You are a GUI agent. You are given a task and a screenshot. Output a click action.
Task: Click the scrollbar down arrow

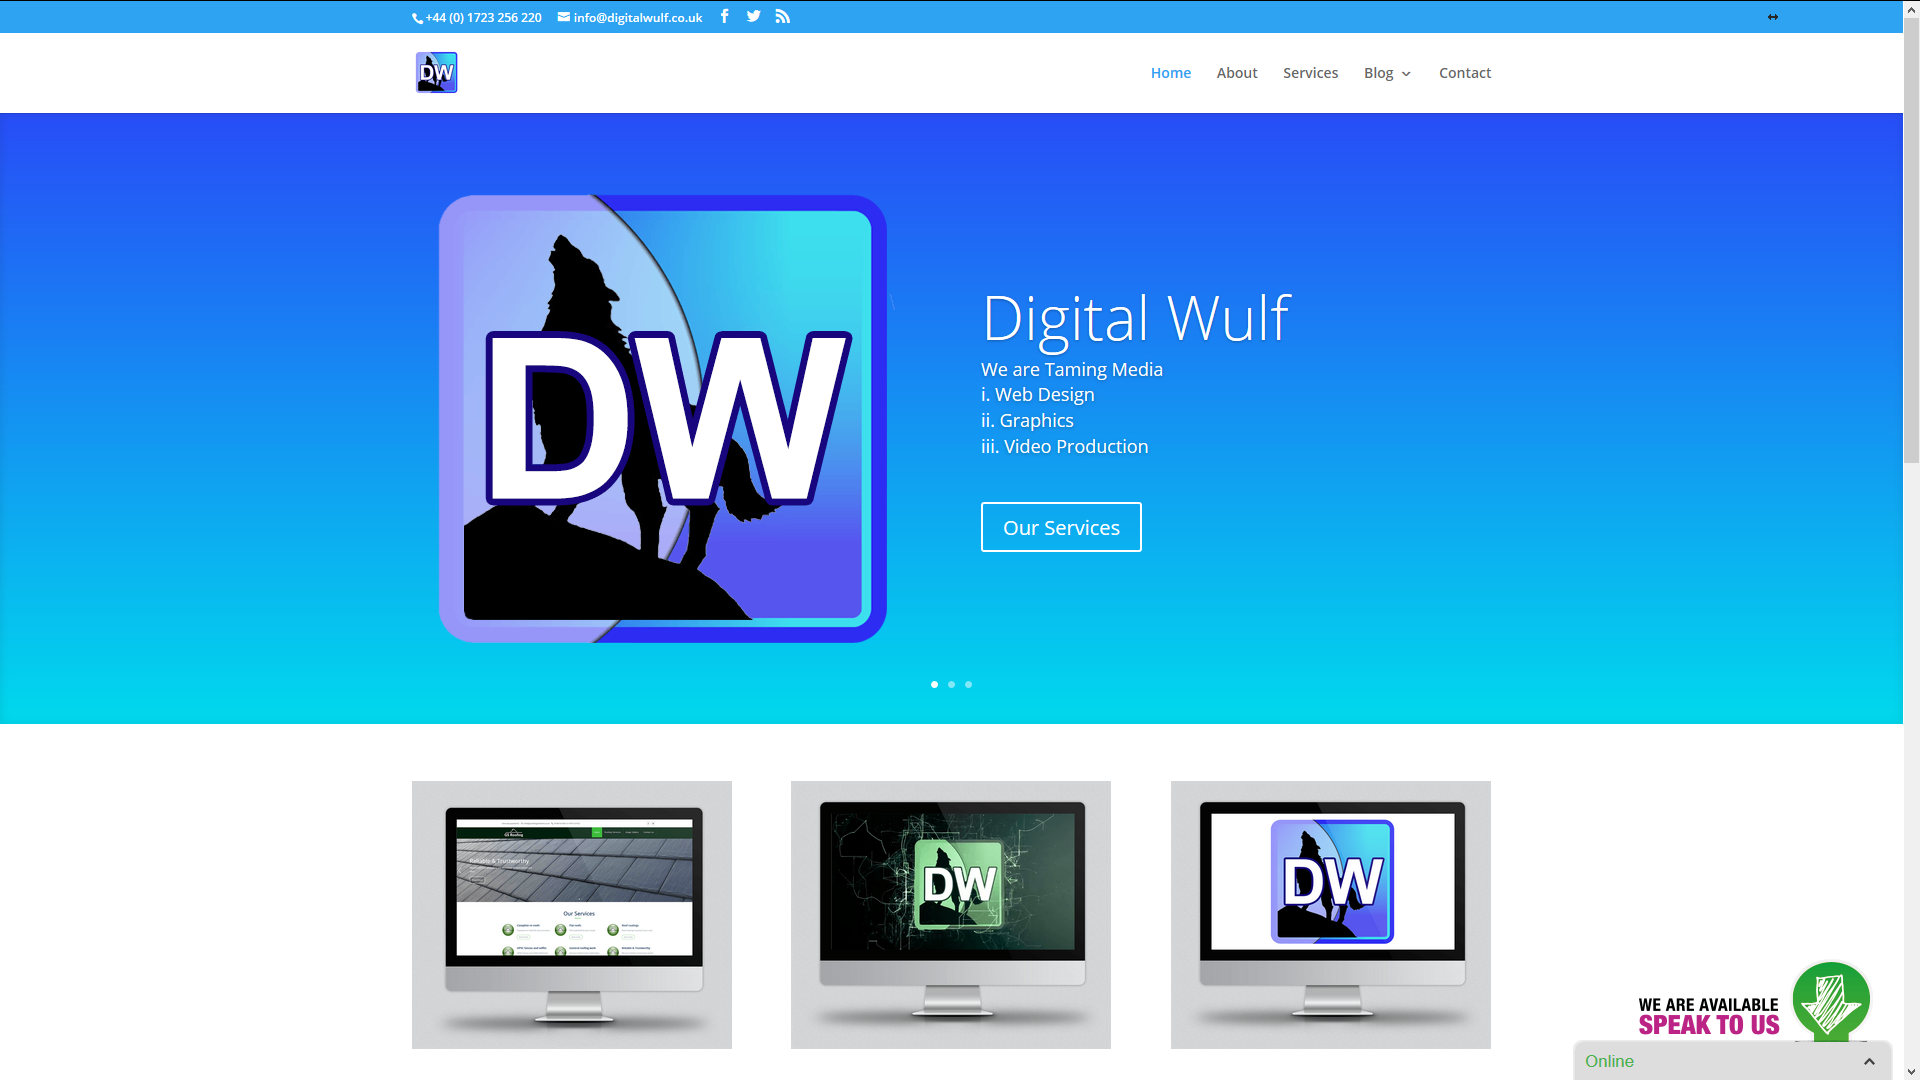(x=1911, y=1071)
